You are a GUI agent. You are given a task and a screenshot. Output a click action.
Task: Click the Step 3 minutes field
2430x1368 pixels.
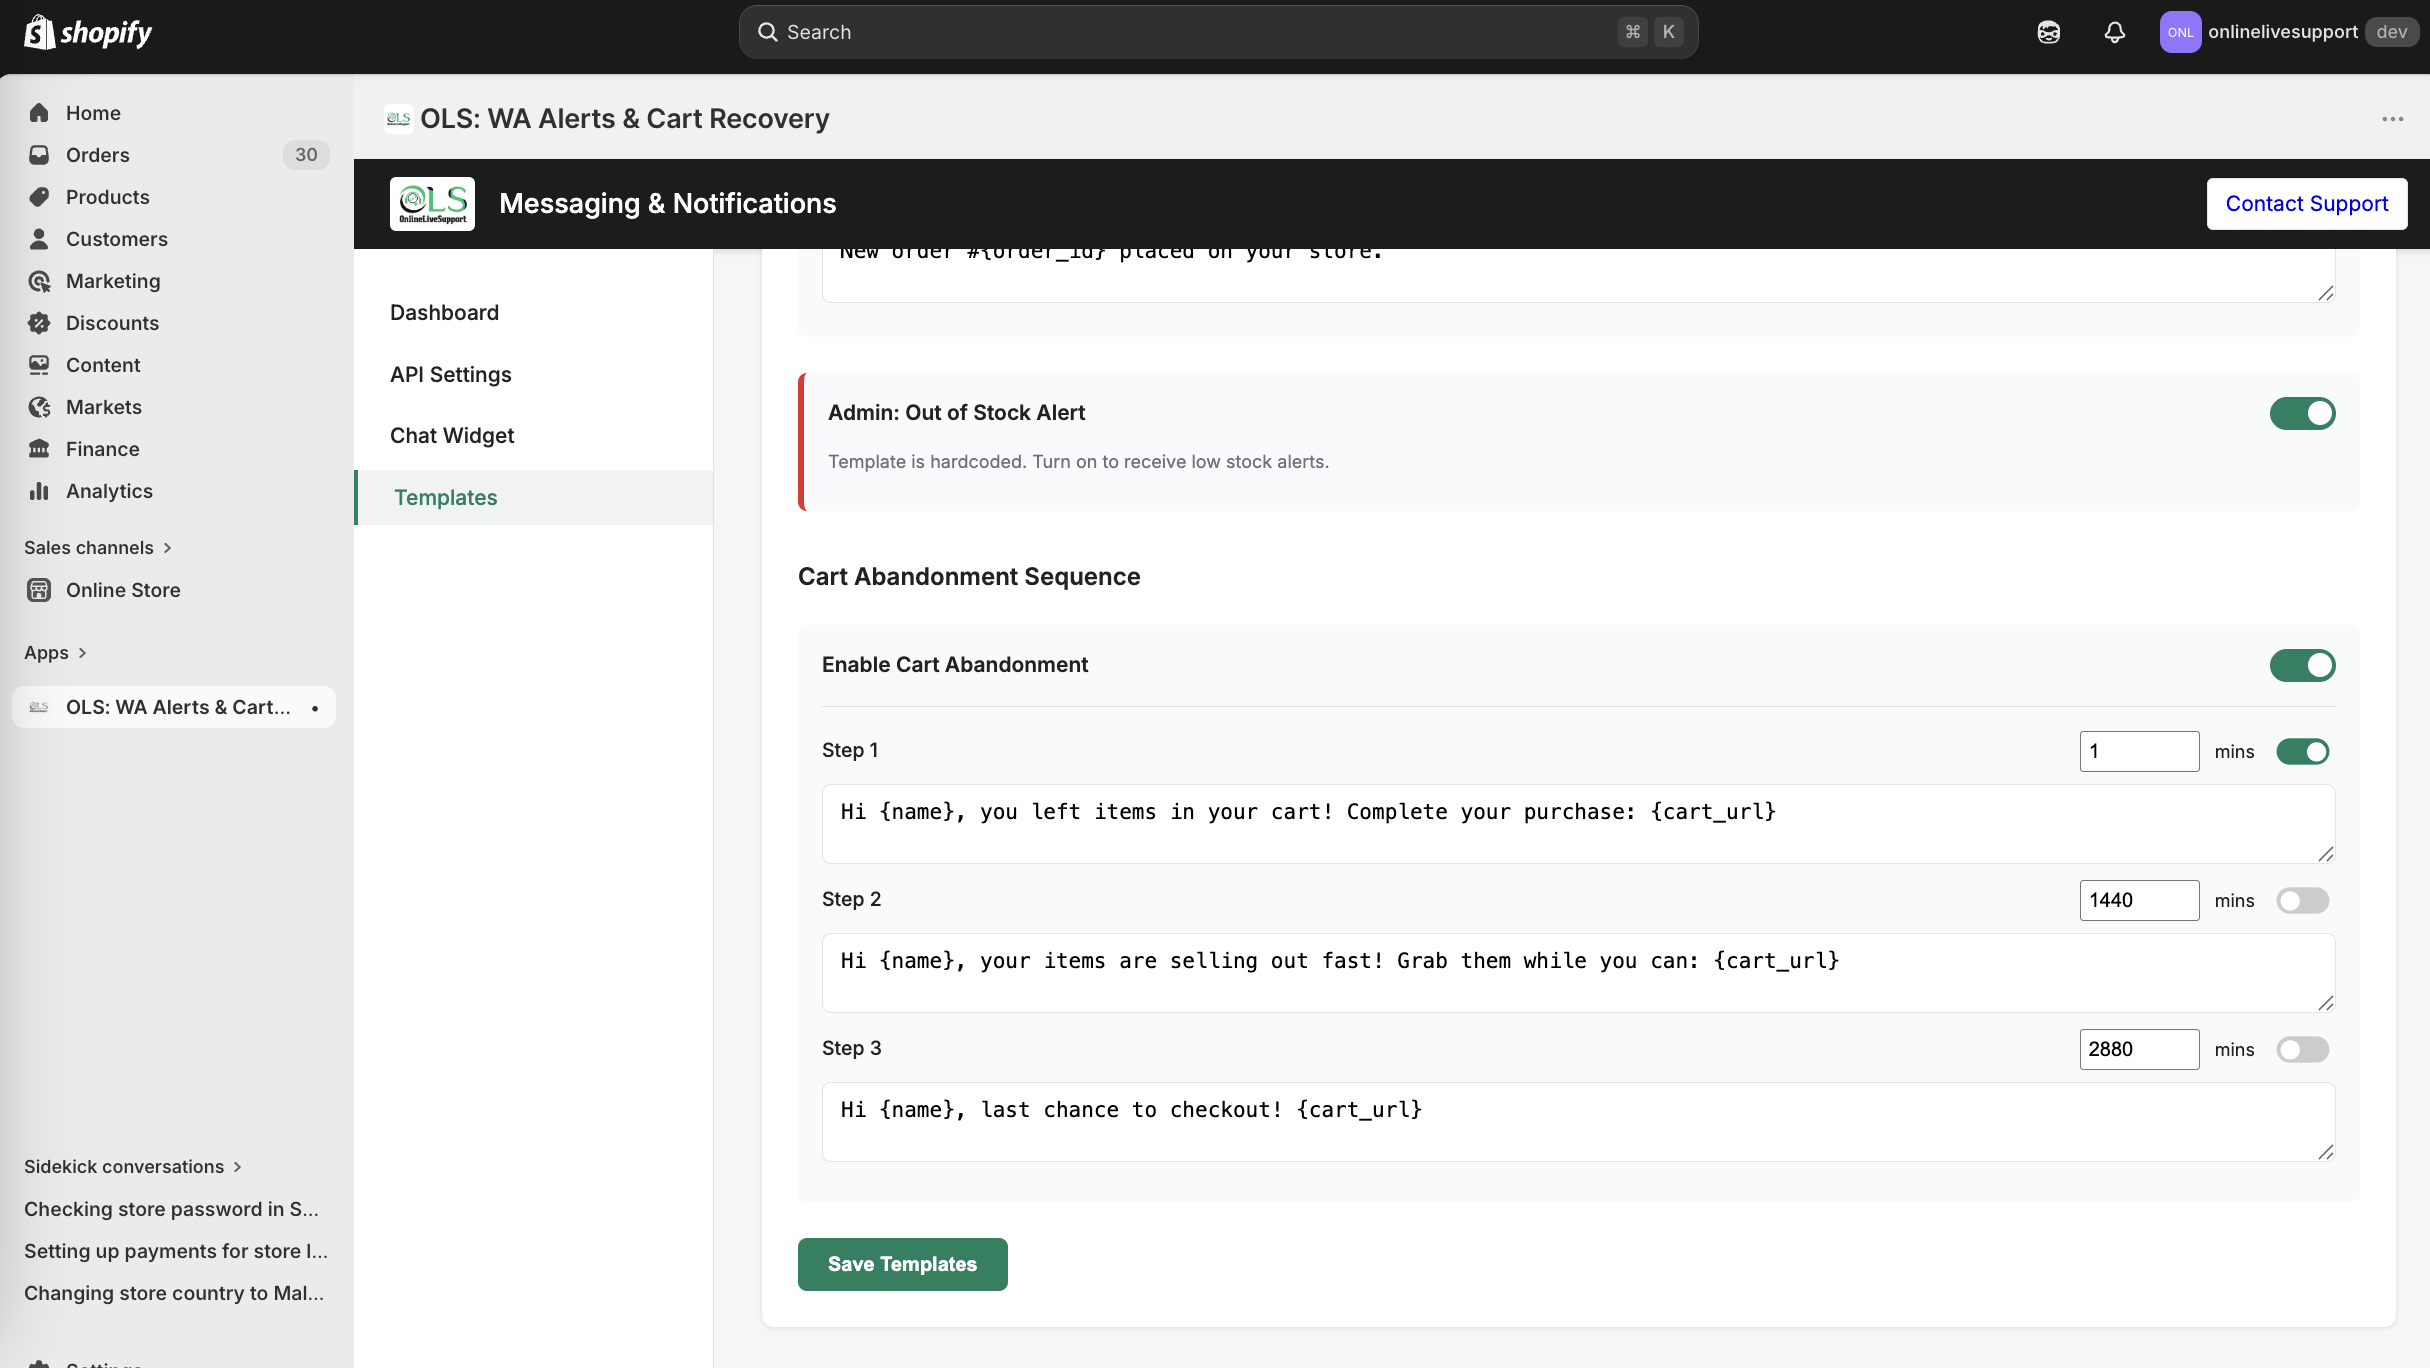click(2139, 1050)
